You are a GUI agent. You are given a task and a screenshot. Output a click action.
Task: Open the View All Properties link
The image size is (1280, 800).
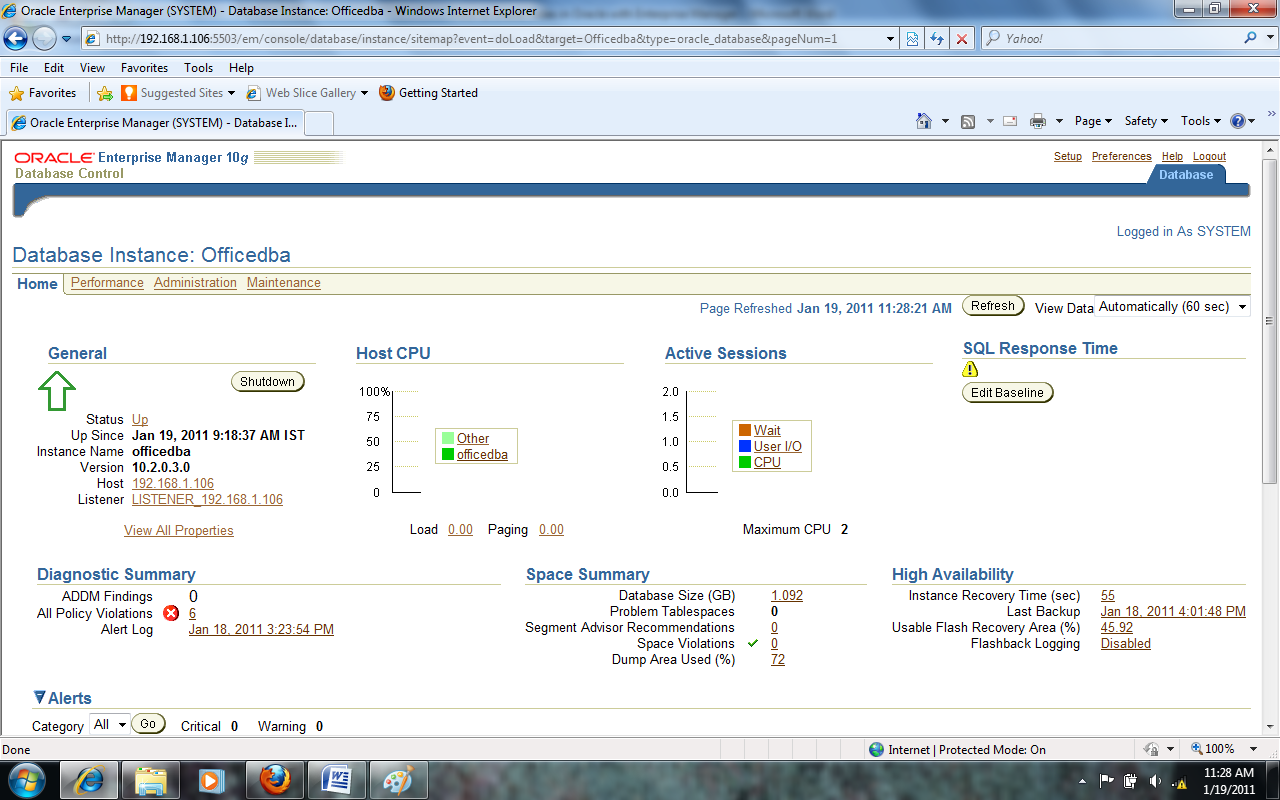179,531
